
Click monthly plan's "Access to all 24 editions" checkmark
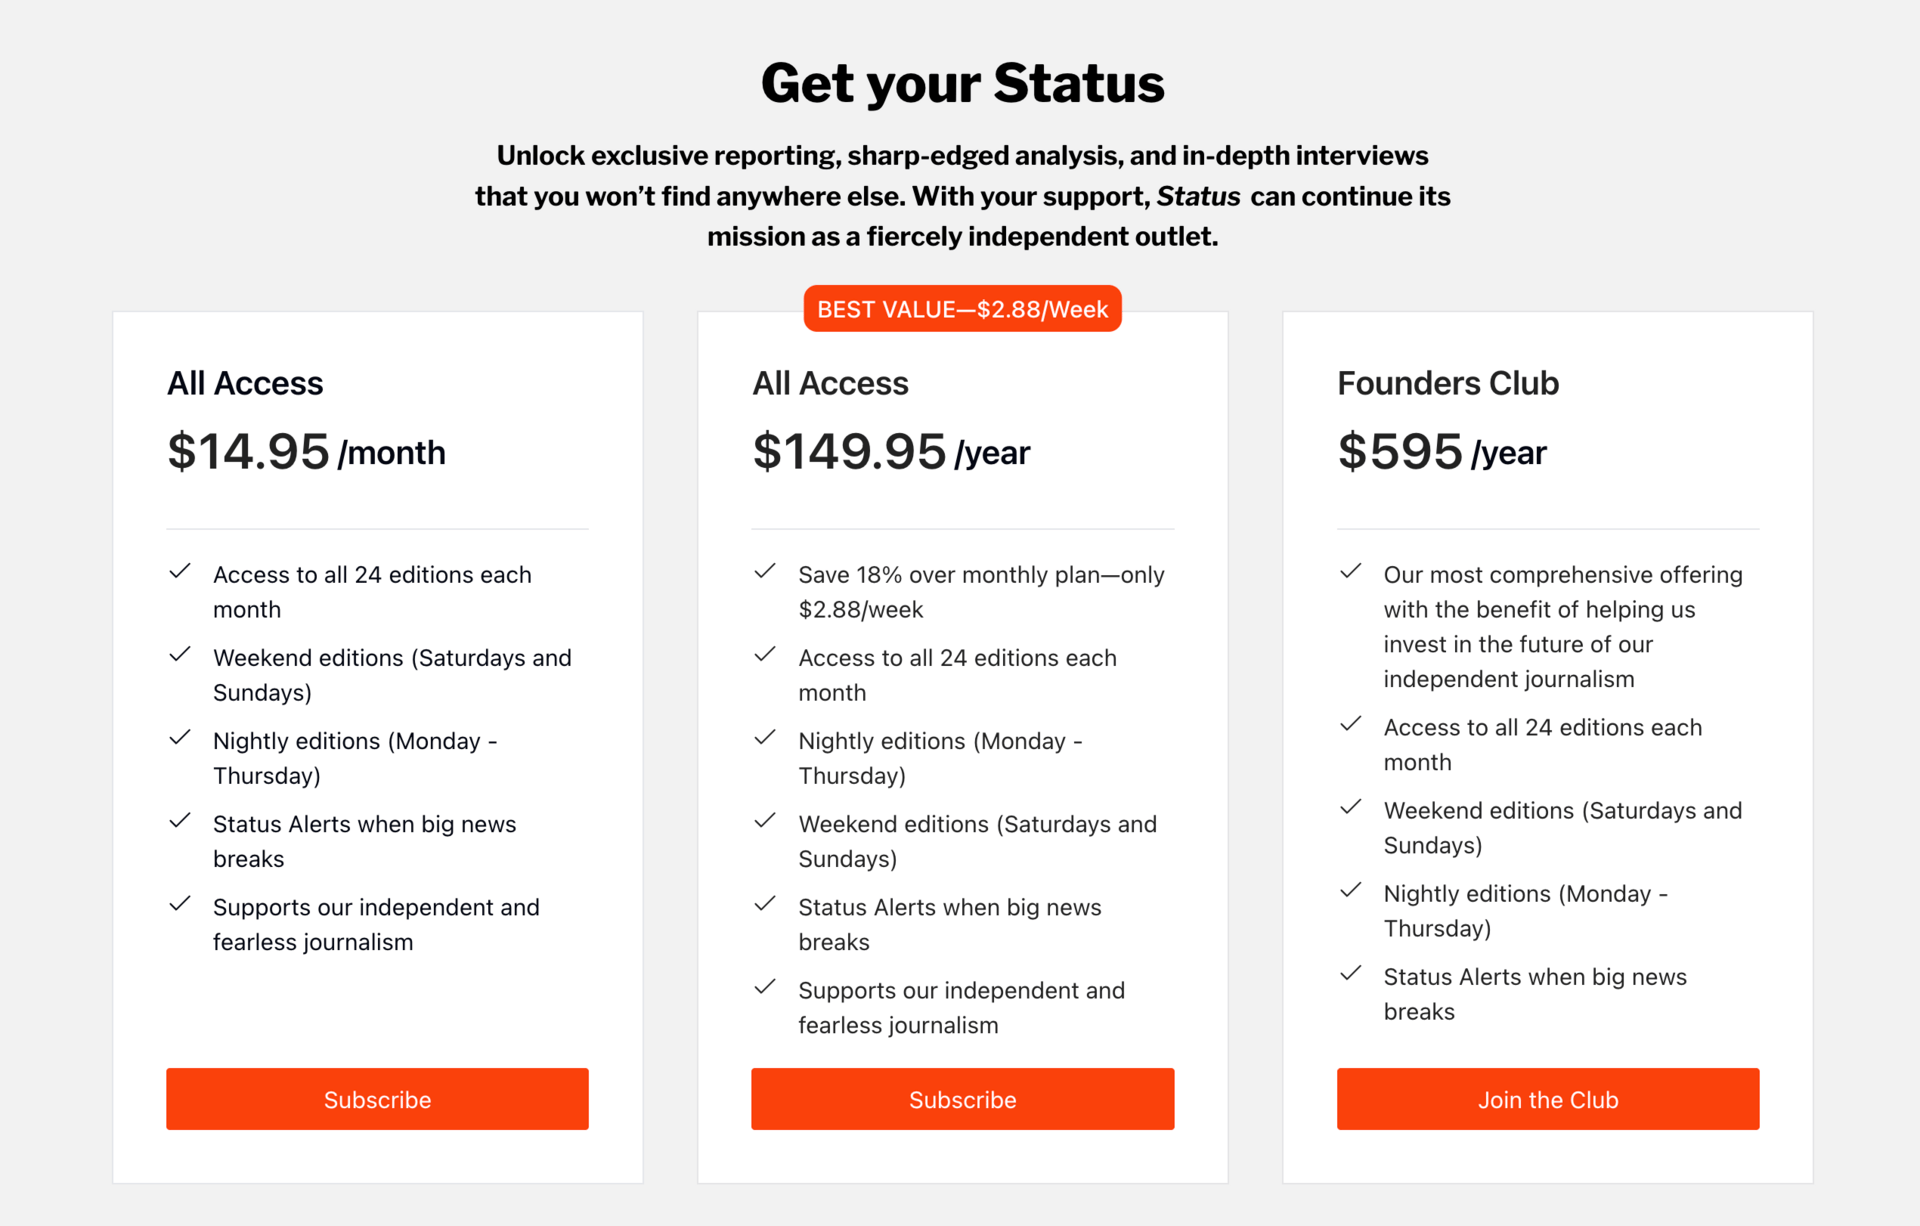[x=180, y=572]
